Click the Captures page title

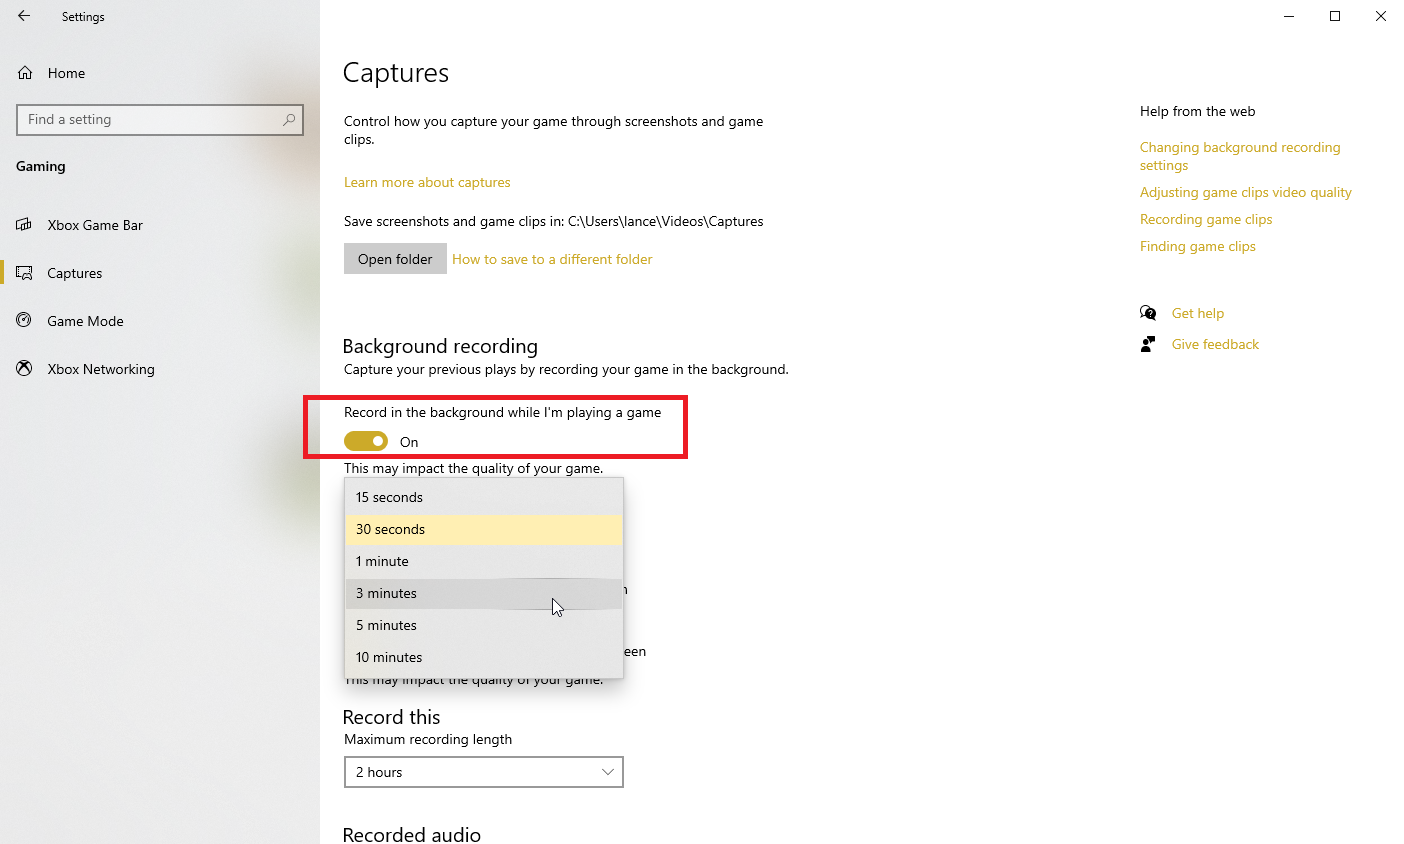coord(396,73)
